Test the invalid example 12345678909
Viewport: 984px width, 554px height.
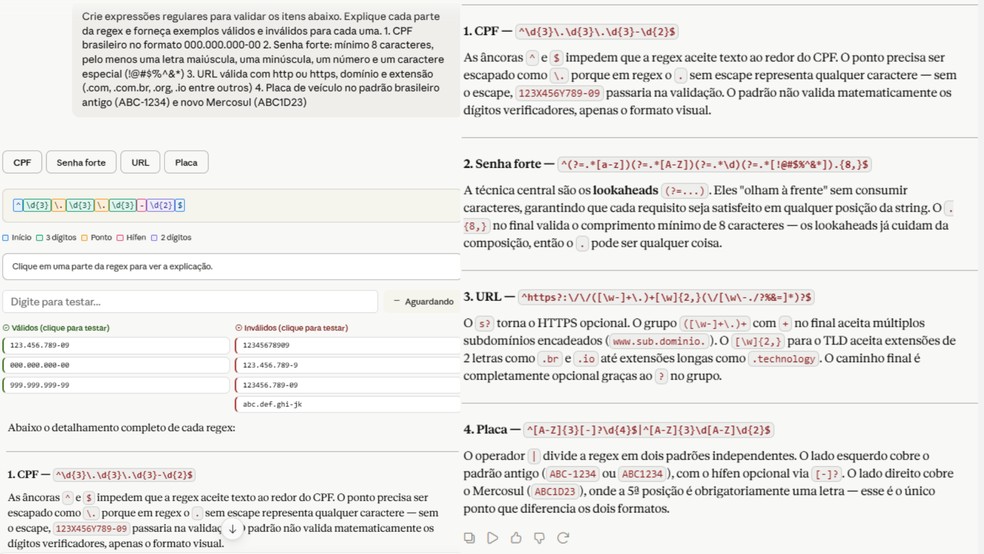click(x=348, y=345)
